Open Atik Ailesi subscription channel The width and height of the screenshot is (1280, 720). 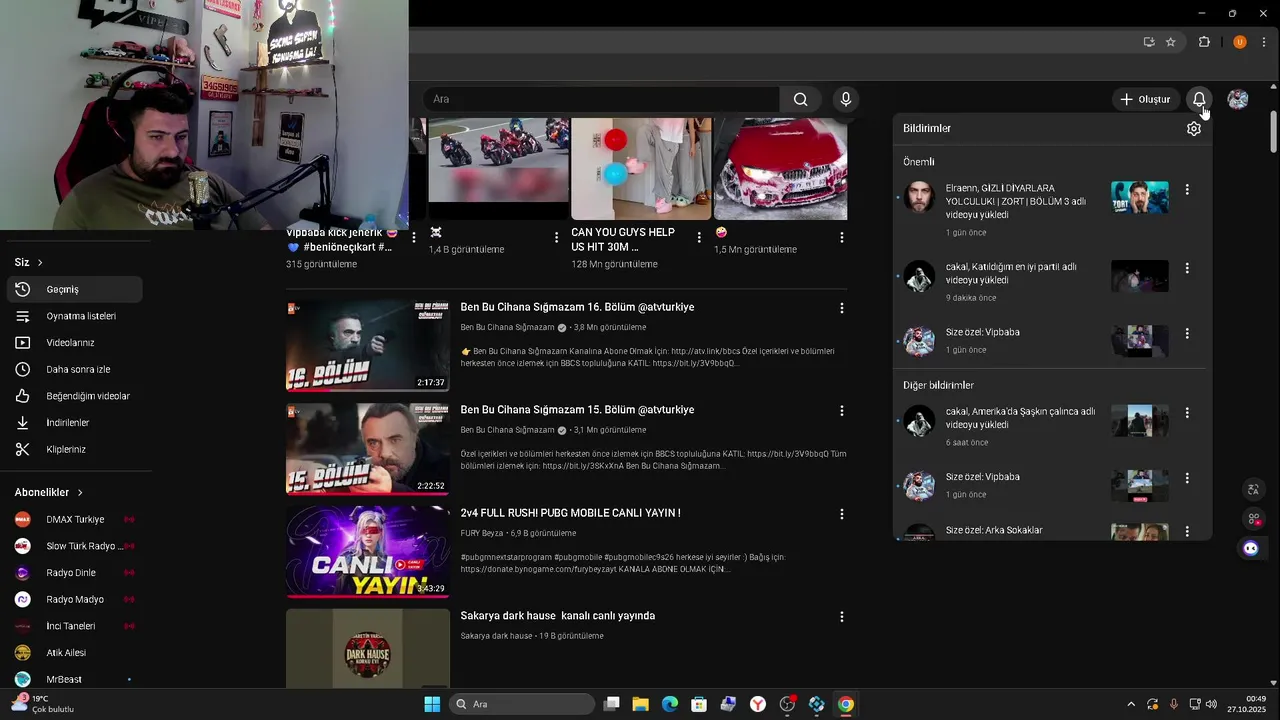point(75,652)
